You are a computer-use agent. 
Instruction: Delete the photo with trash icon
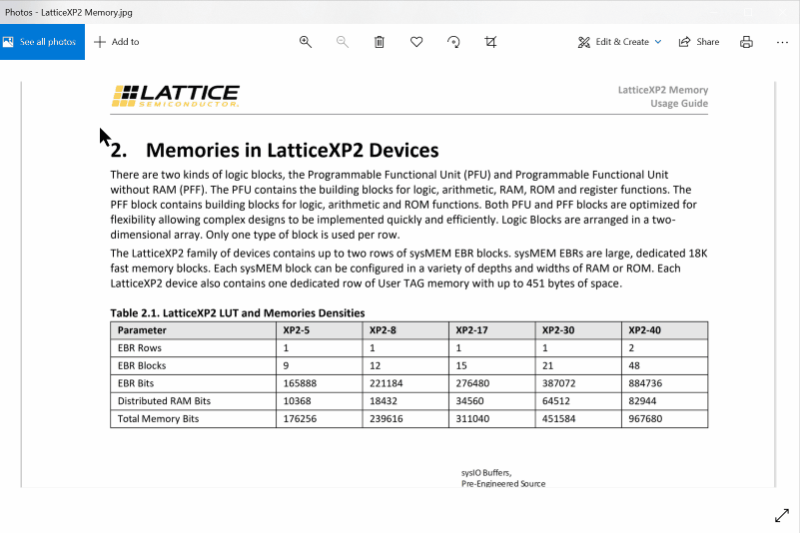tap(379, 42)
